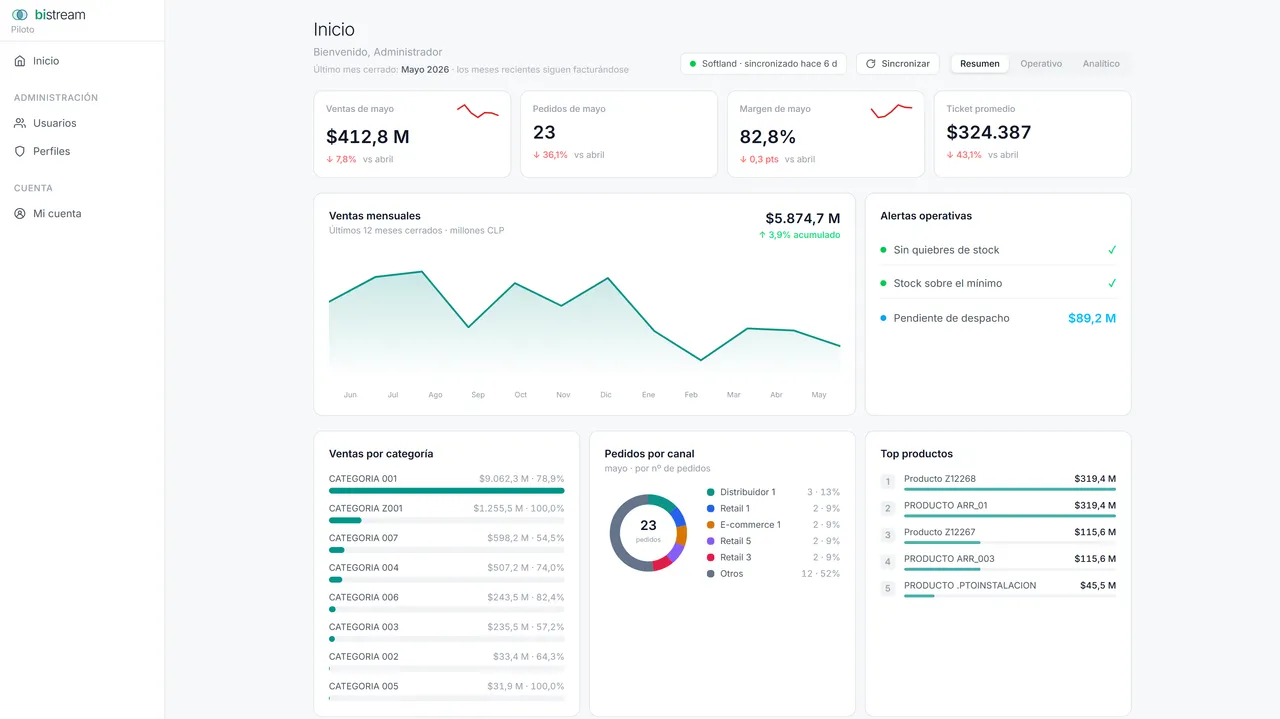Switch to the Resumen tab
The width and height of the screenshot is (1280, 719).
click(x=980, y=64)
